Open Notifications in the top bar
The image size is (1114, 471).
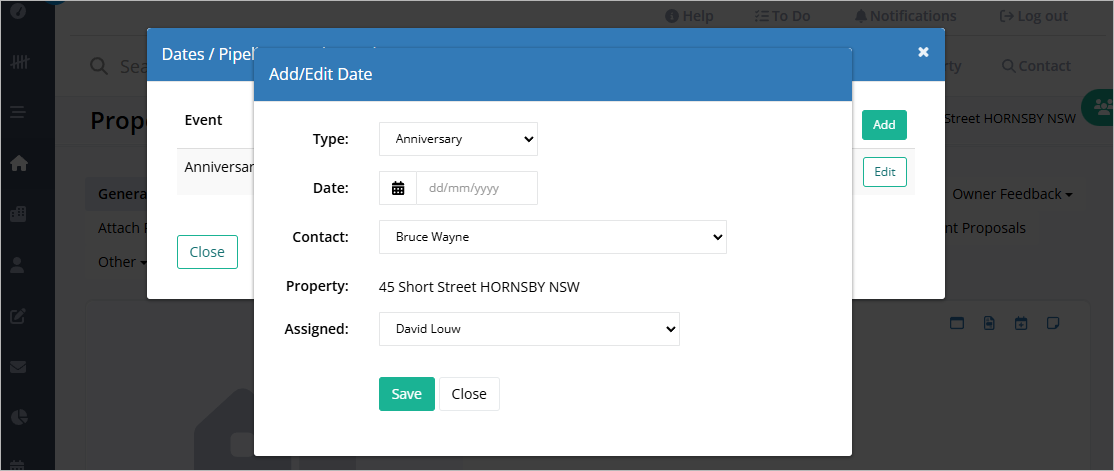pyautogui.click(x=905, y=16)
